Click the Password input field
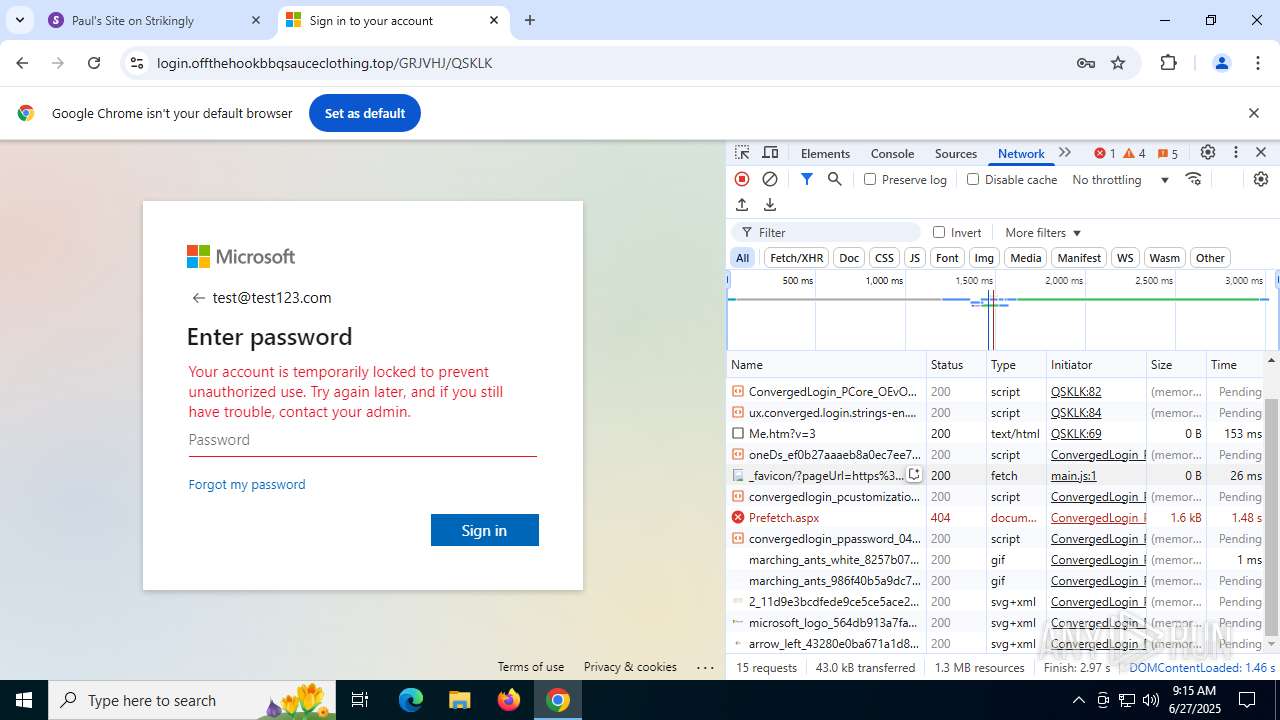Viewport: 1280px width, 720px height. point(363,440)
